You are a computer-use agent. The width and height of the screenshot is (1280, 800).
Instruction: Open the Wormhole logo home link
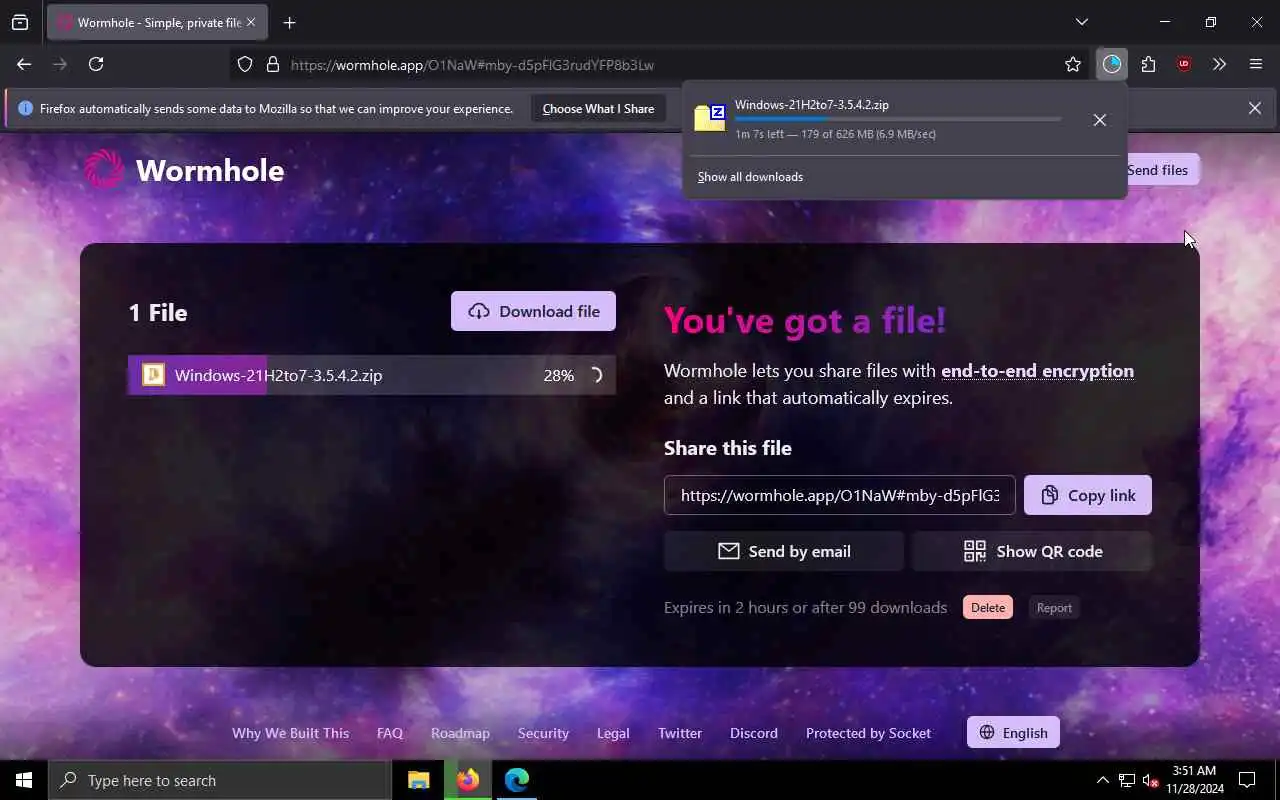[x=184, y=170]
